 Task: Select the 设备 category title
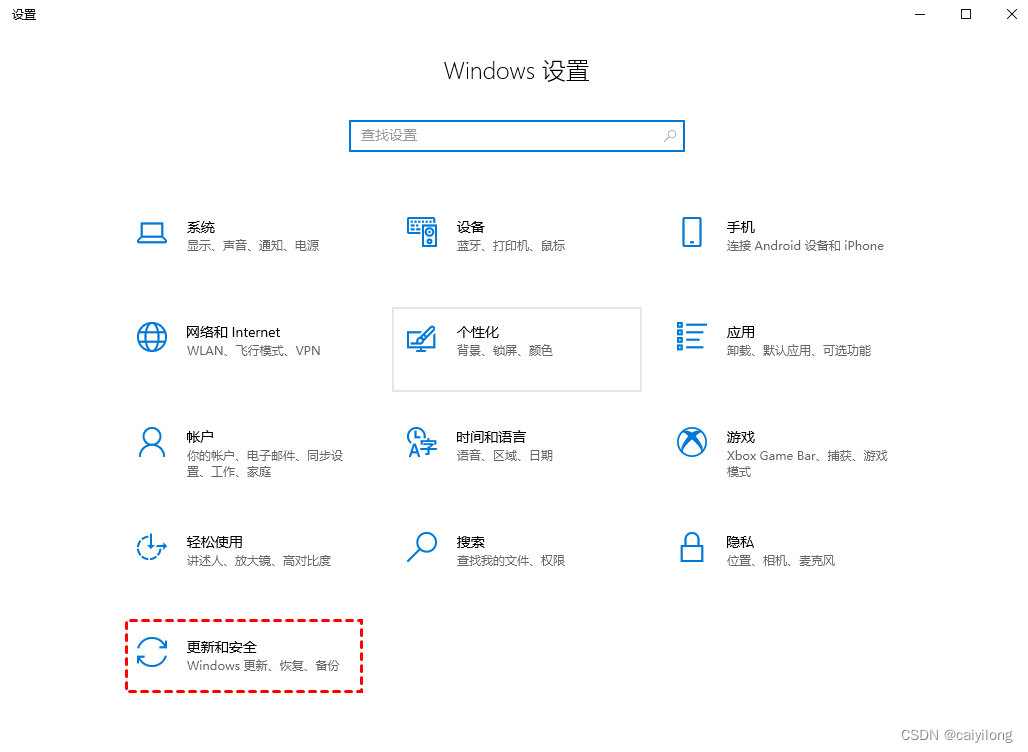[471, 227]
